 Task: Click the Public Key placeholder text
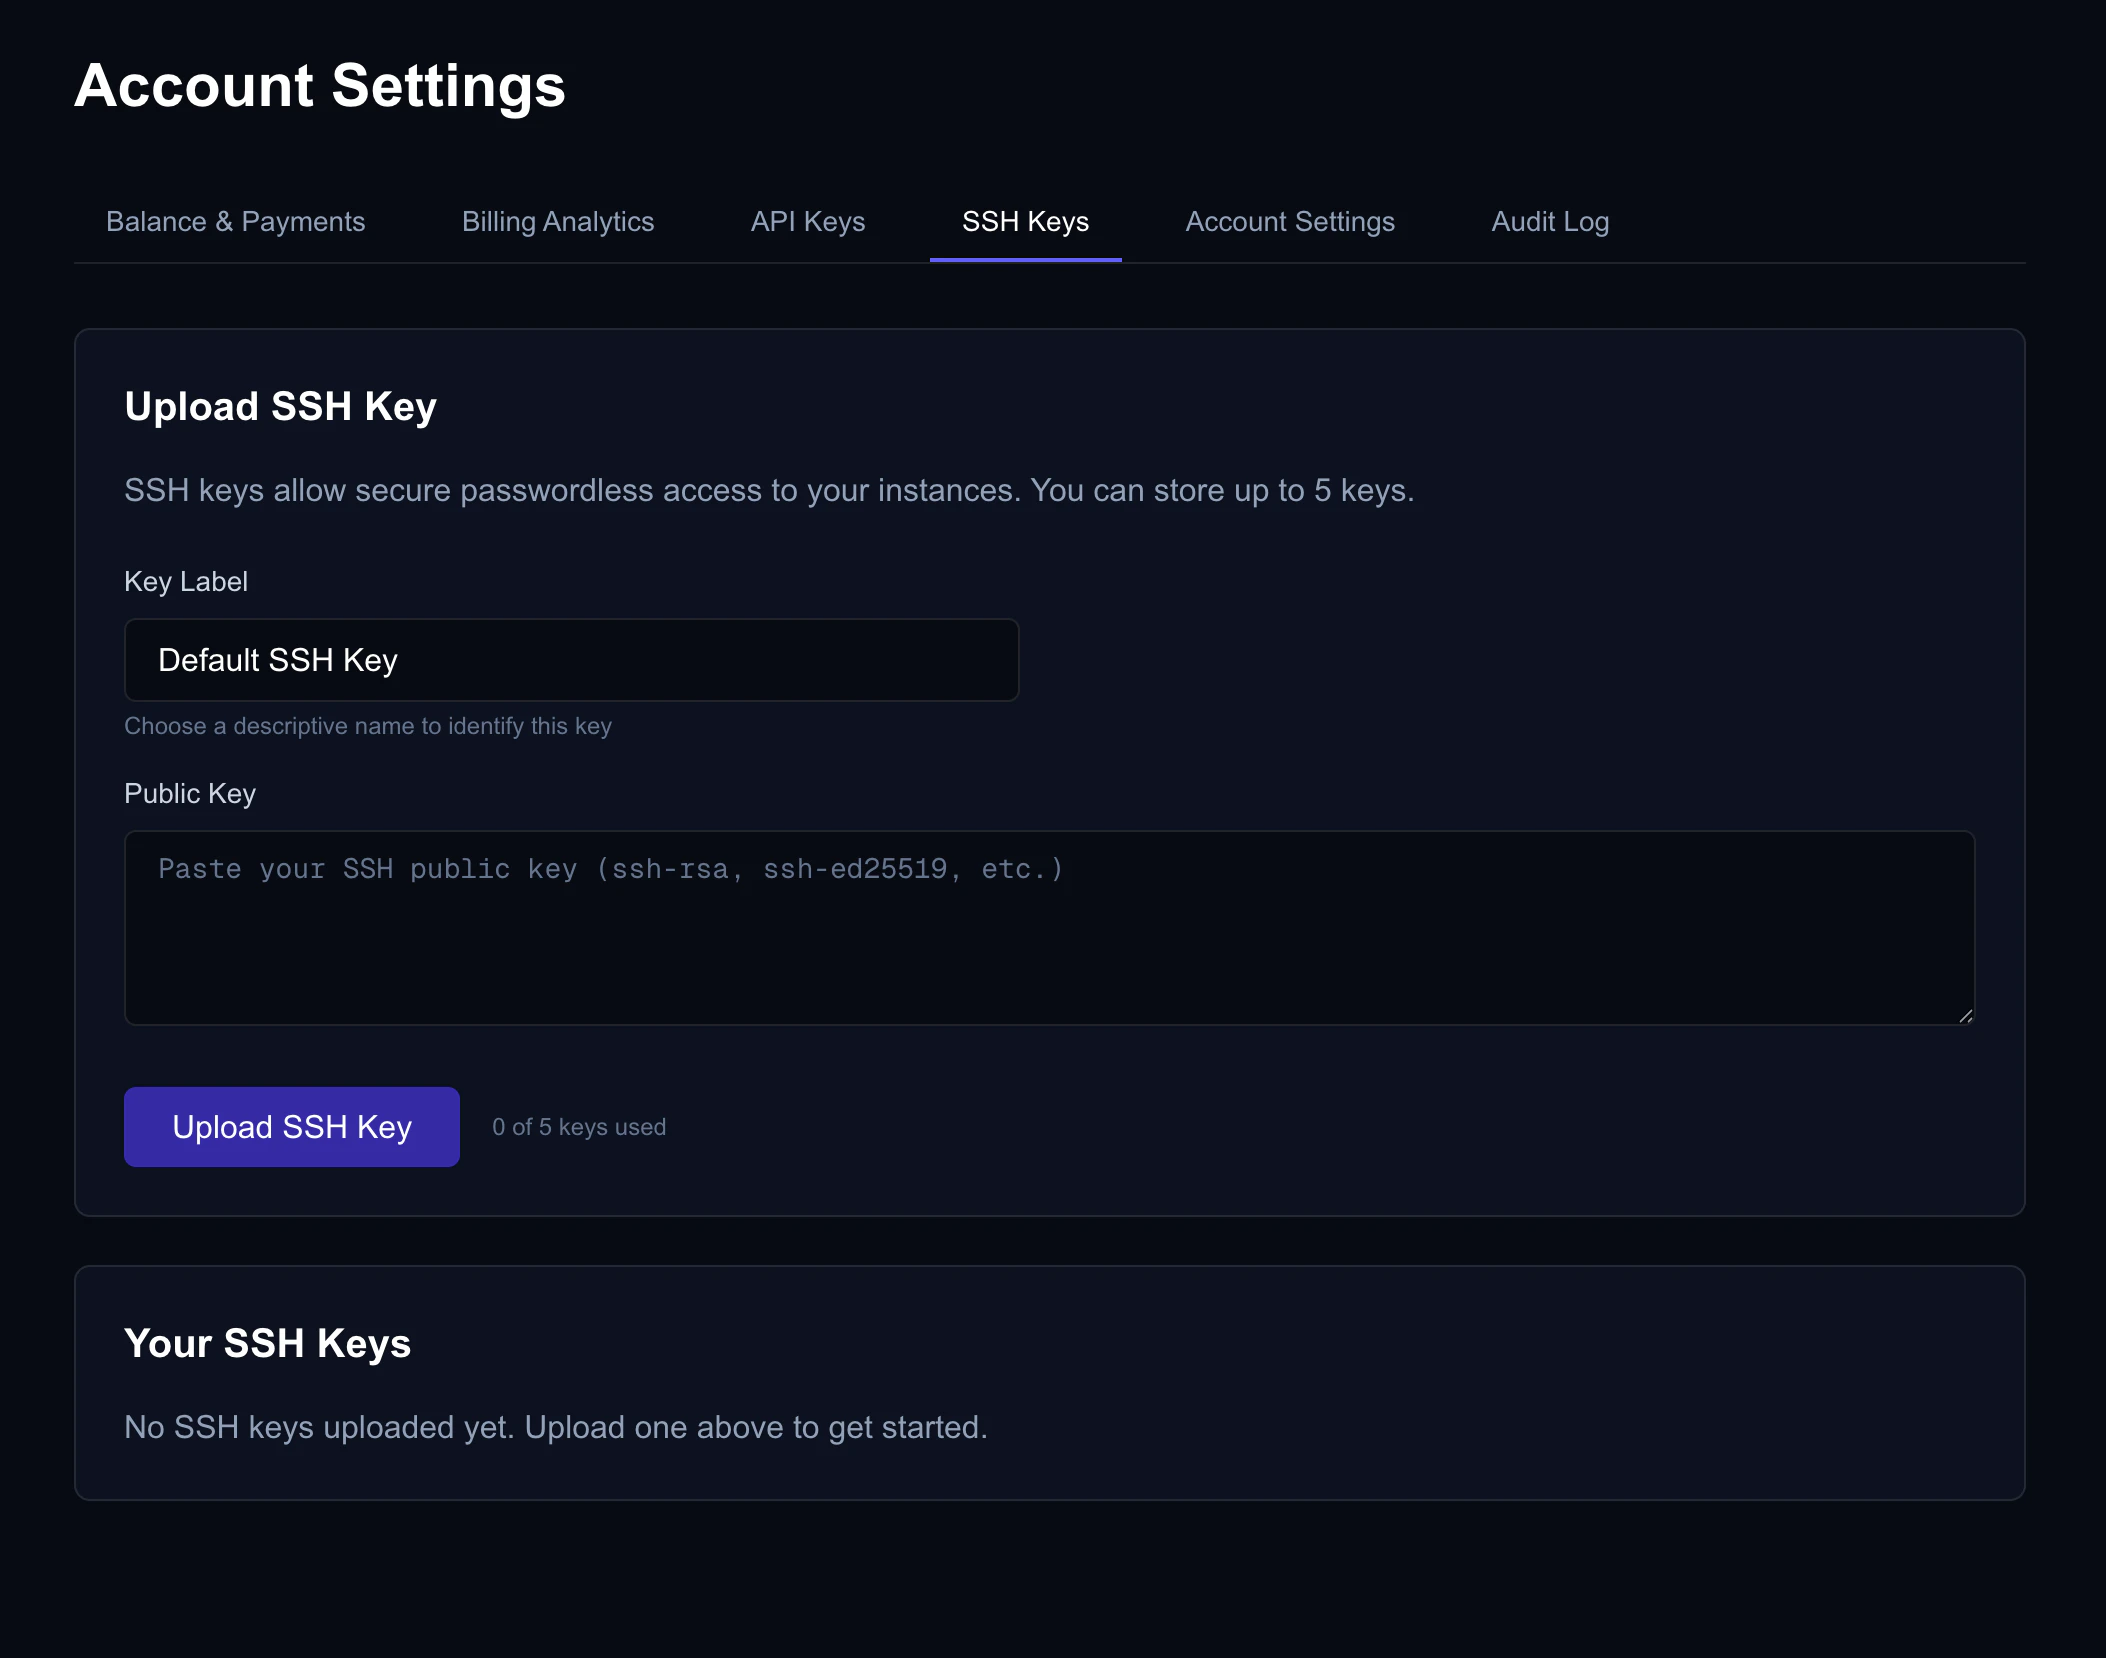(x=610, y=869)
